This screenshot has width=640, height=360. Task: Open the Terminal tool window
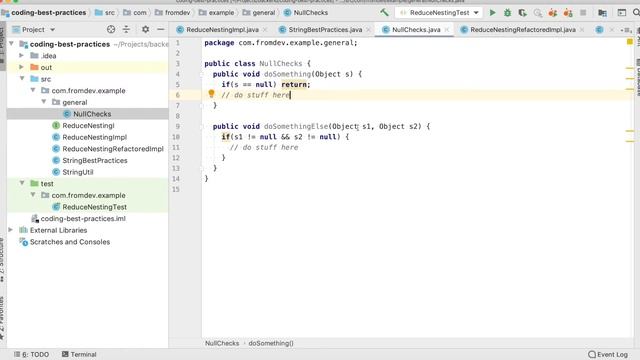pyautogui.click(x=79, y=354)
